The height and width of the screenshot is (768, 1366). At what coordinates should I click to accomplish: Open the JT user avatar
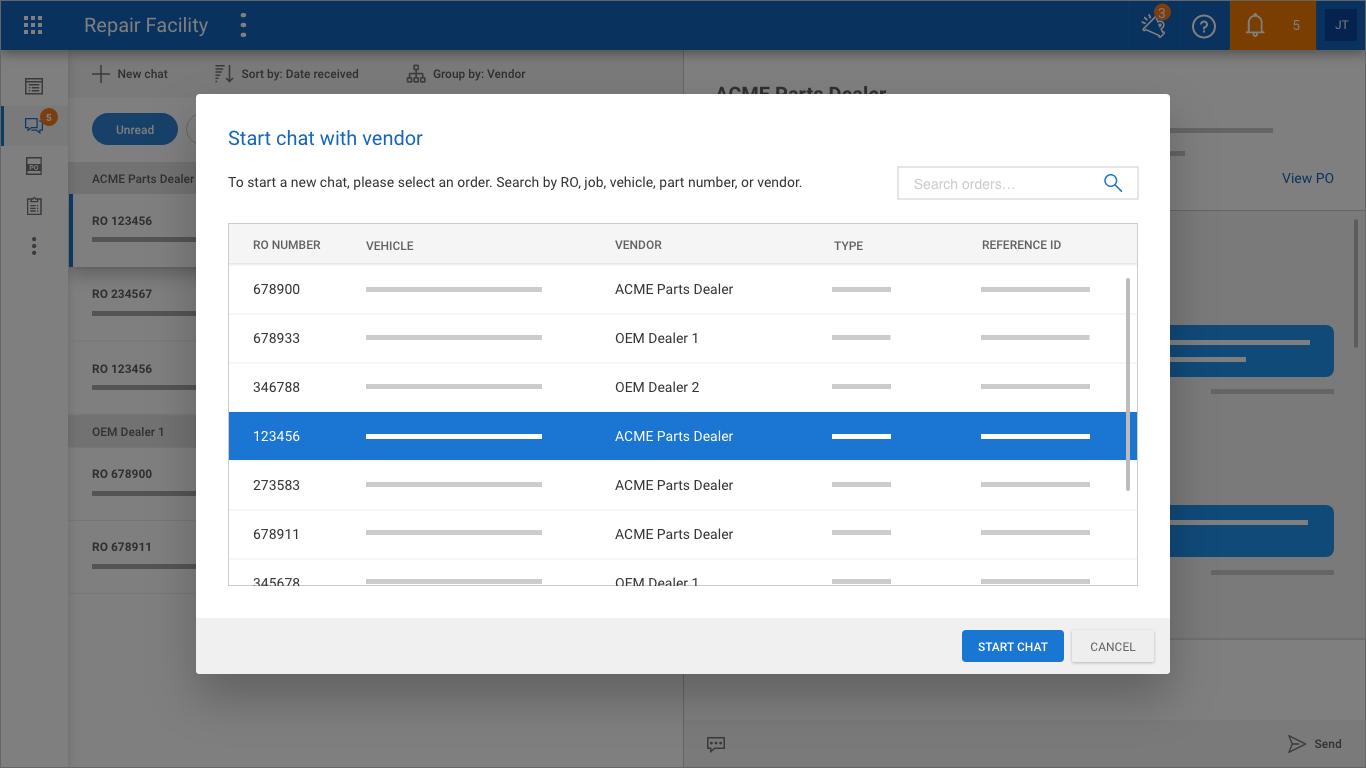[x=1341, y=25]
